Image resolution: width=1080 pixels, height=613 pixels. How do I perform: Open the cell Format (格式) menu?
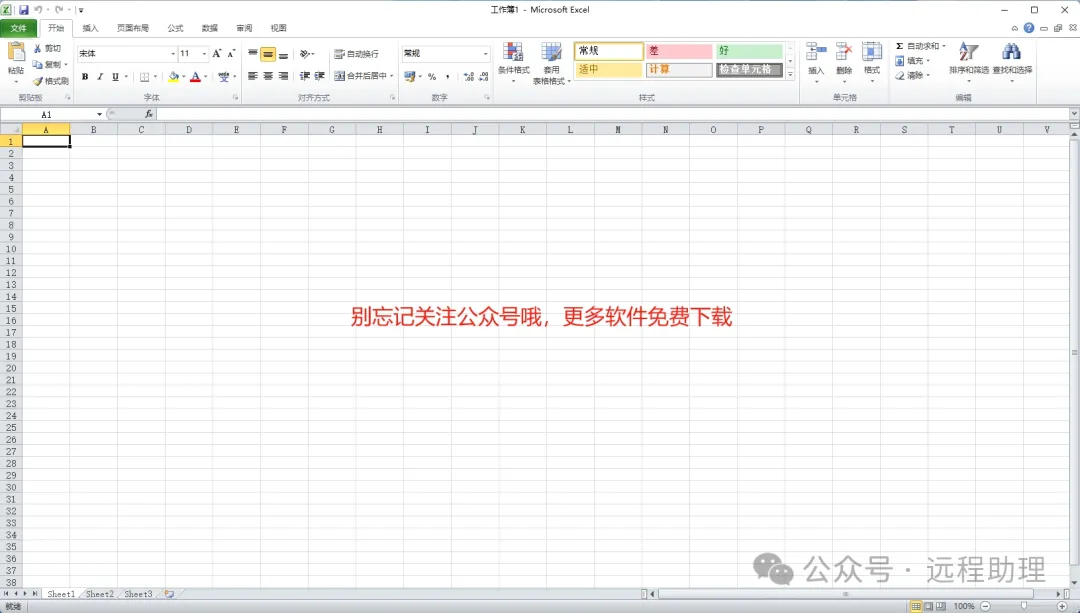point(872,62)
